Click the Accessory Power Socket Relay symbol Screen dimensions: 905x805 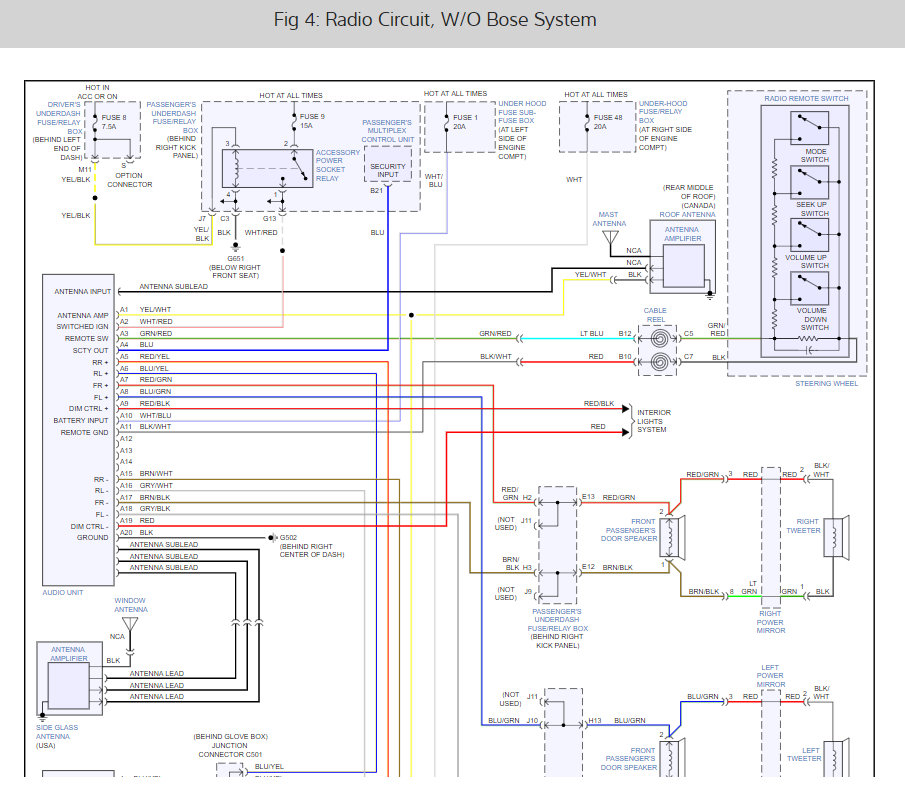click(x=268, y=169)
